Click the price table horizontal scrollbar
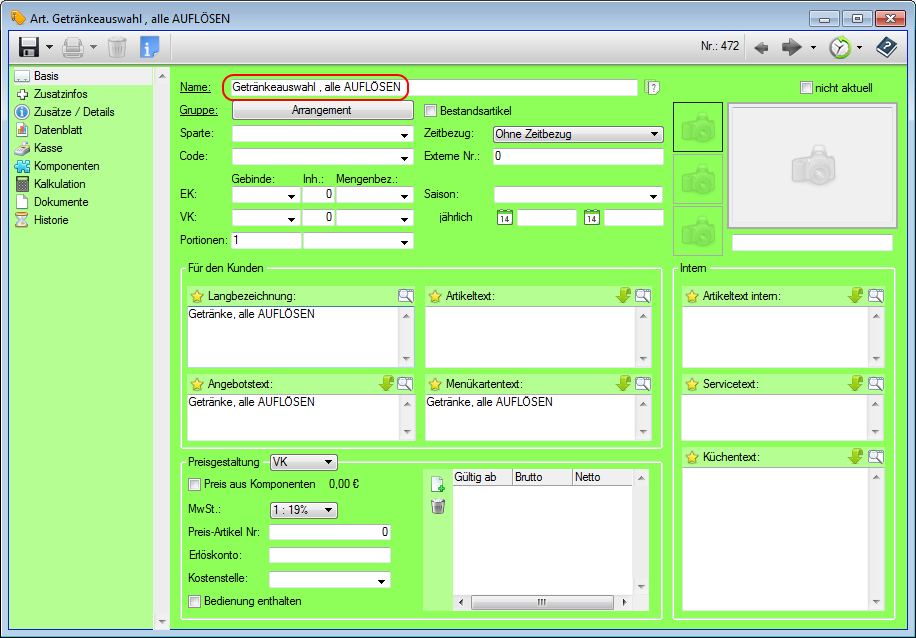916x638 pixels. tap(541, 602)
